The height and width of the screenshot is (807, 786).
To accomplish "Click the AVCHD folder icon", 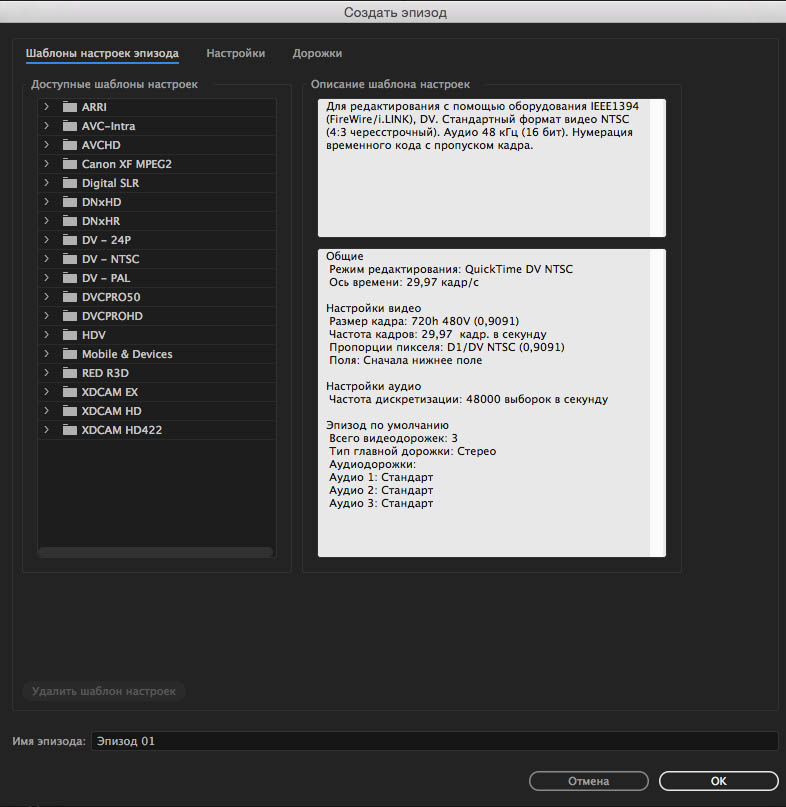I will coord(69,145).
